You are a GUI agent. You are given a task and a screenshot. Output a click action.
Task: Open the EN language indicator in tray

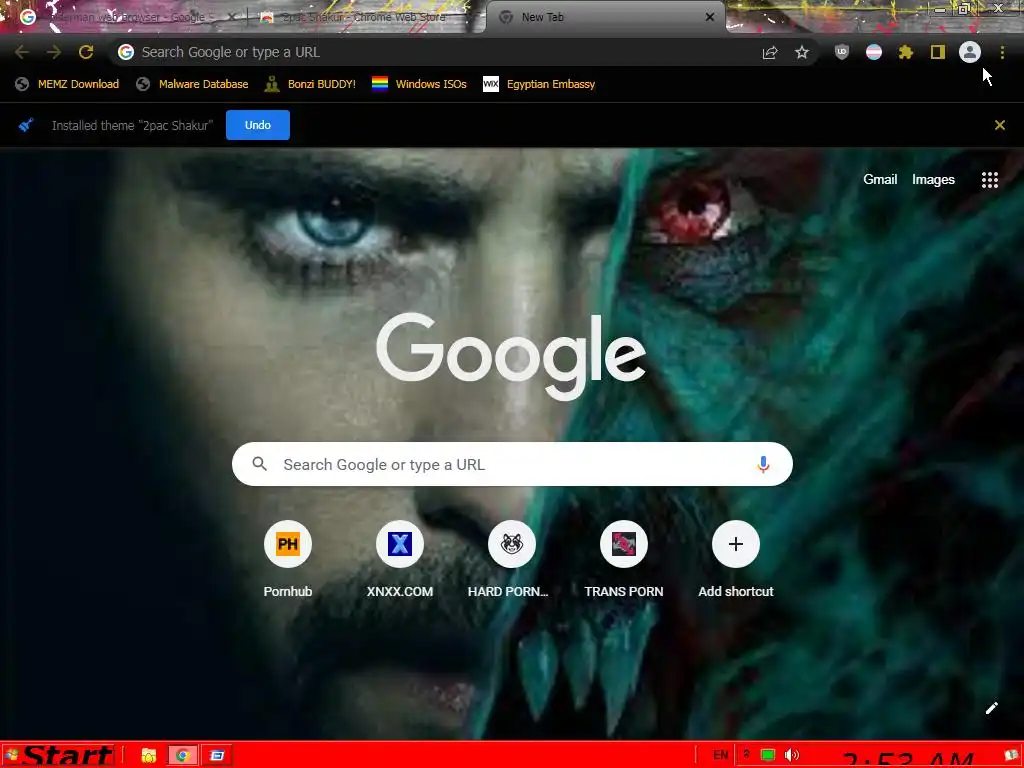720,755
